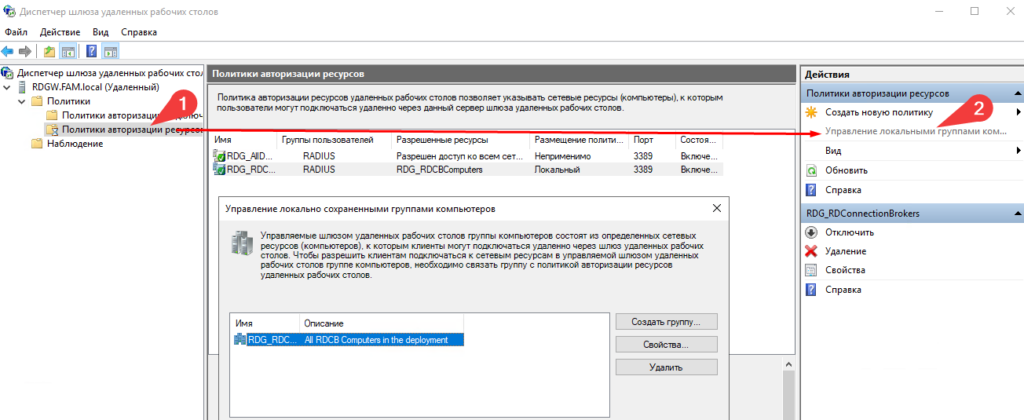This screenshot has width=1024, height=420.
Task: Expand the Вид submenu arrow in actions
Action: 1017,150
